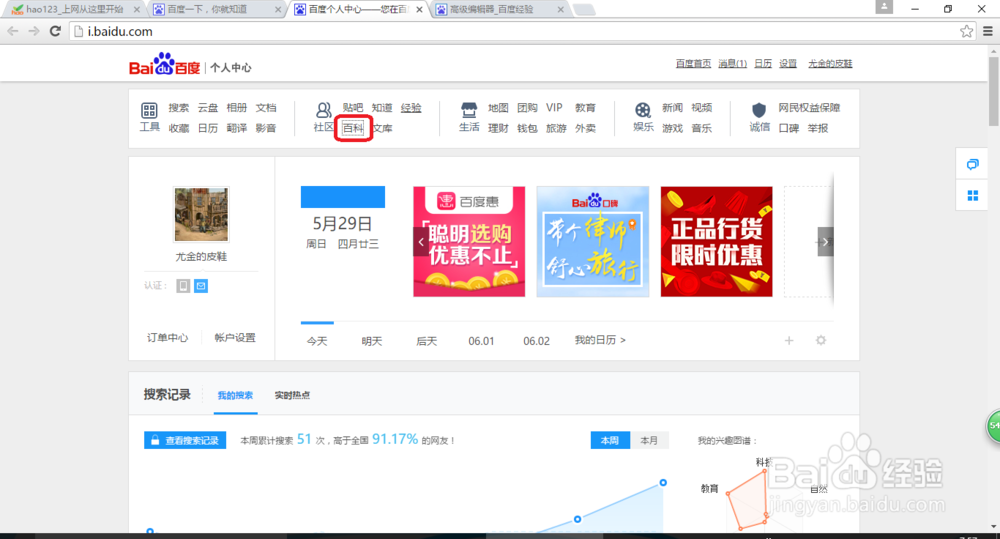
Task: Go back with the browser back arrow
Action: click(x=13, y=31)
